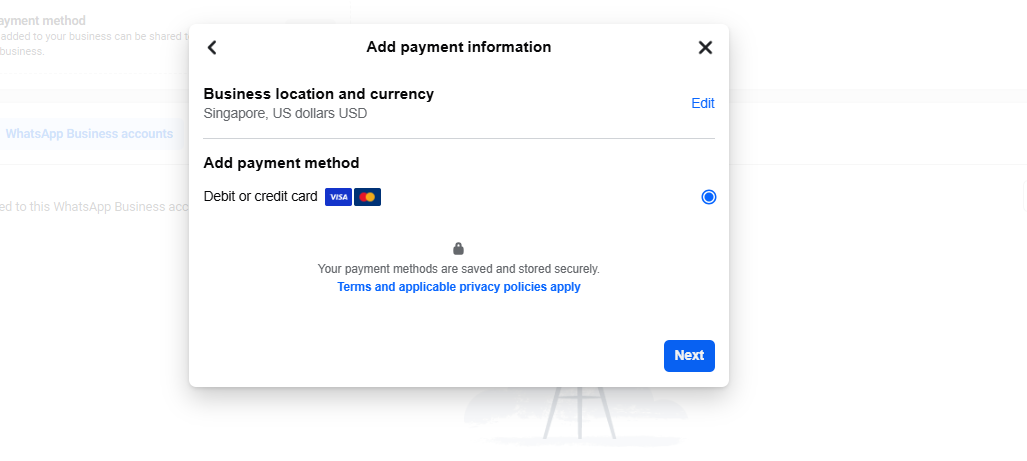Open Terms and applicable privacy policies link
This screenshot has height=461, width=1027.
coord(458,287)
